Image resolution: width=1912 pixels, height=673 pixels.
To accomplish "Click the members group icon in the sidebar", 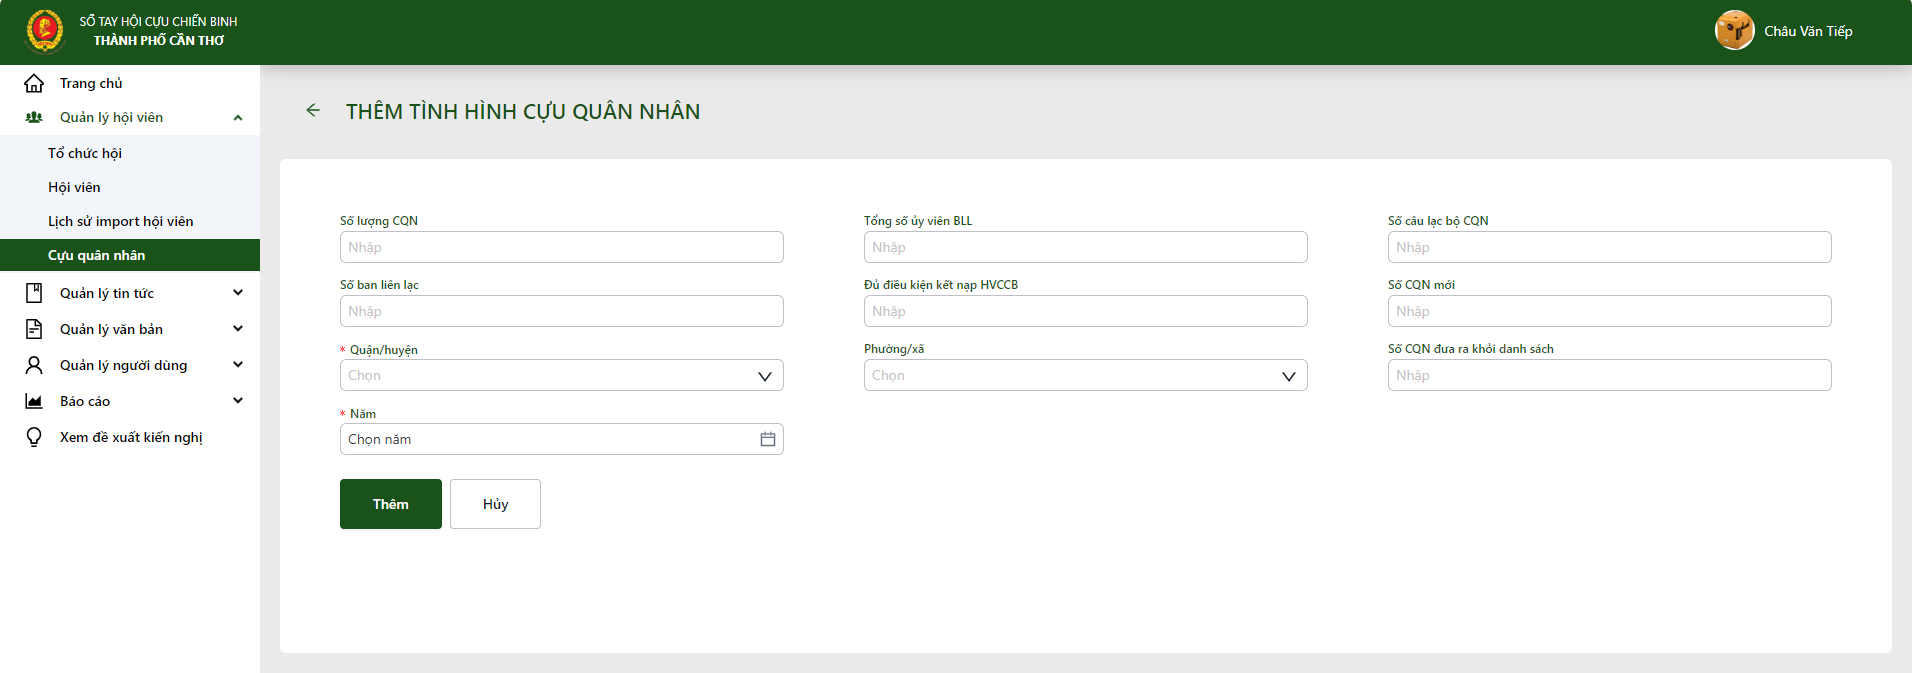I will 34,117.
